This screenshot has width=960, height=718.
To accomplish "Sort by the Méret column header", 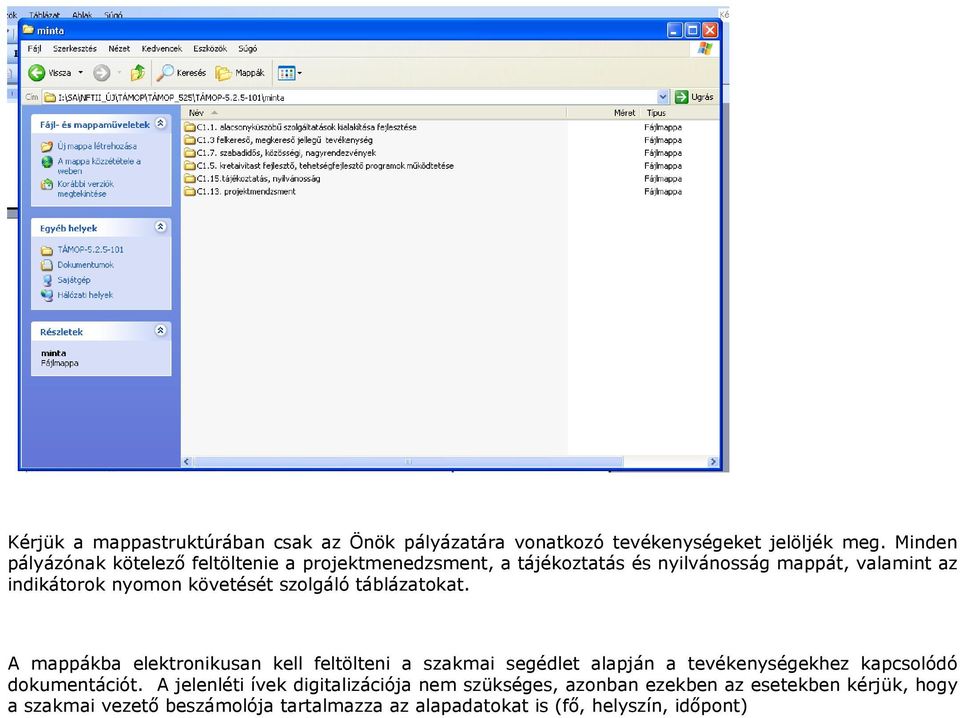I will (x=604, y=113).
